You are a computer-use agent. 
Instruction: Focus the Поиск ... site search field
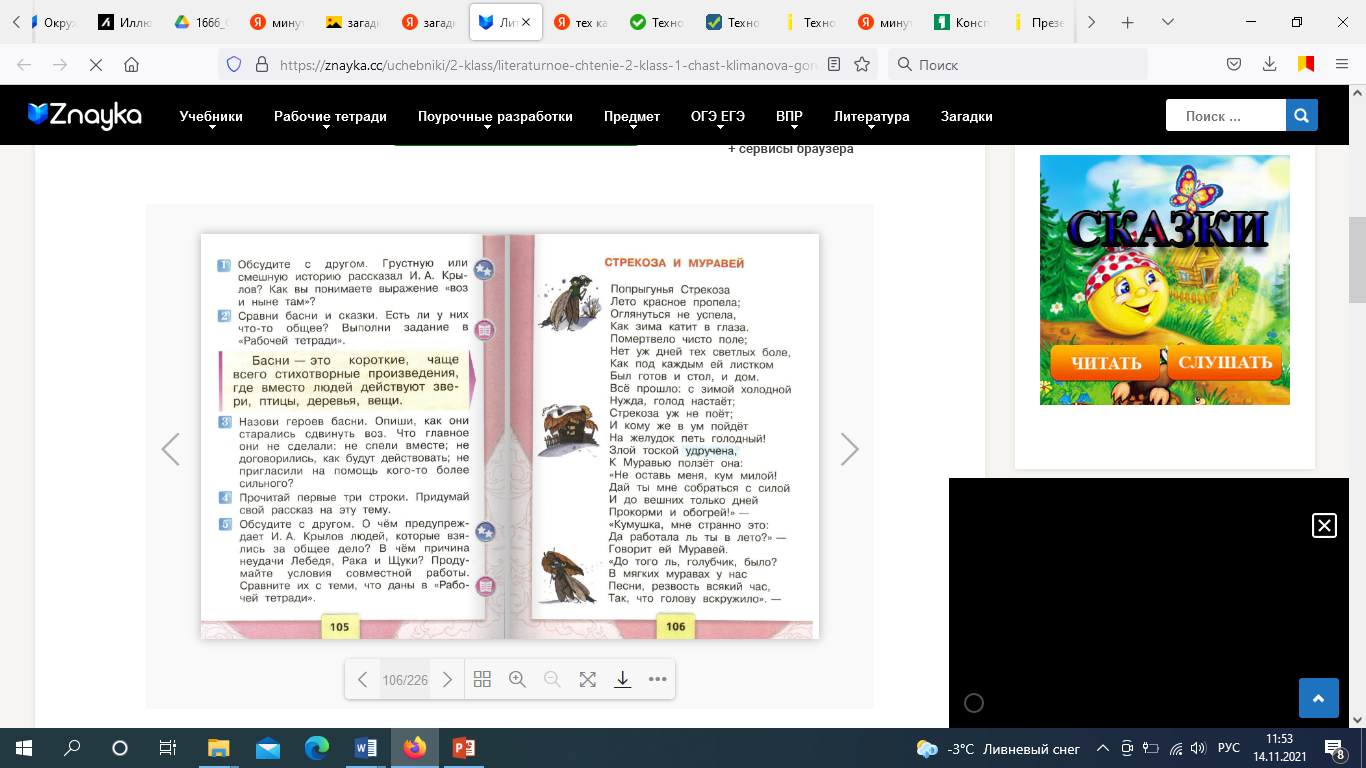[x=1225, y=116]
